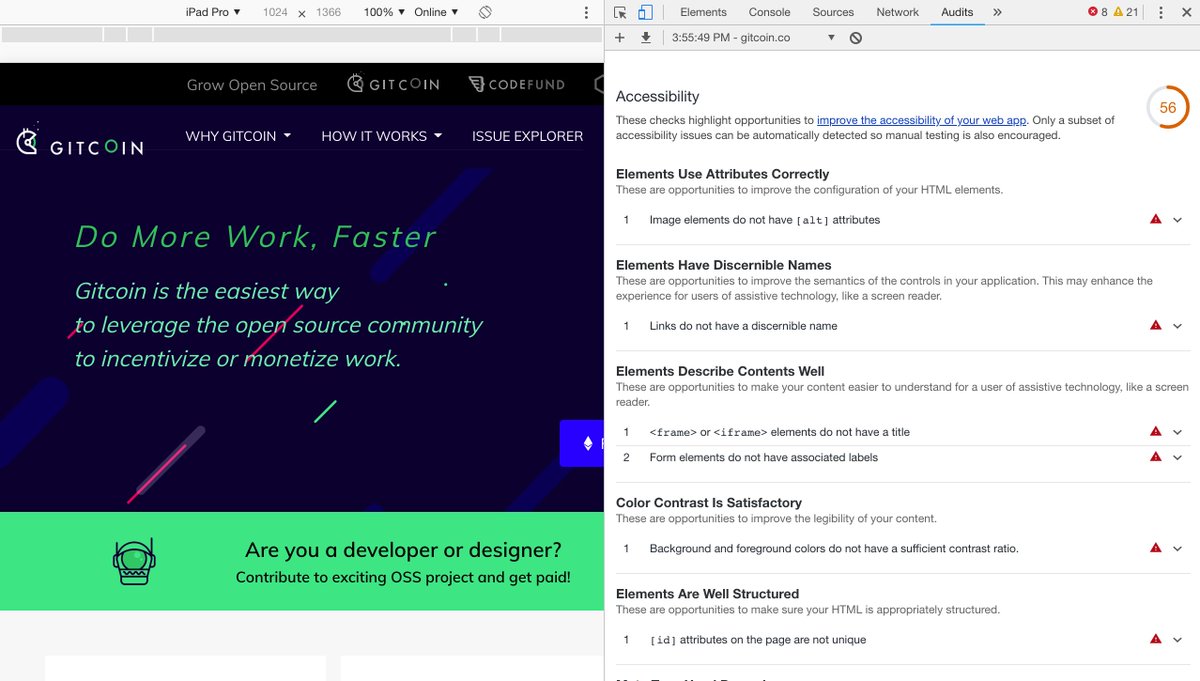Toggle device toolbar icon in DevTools

646,12
